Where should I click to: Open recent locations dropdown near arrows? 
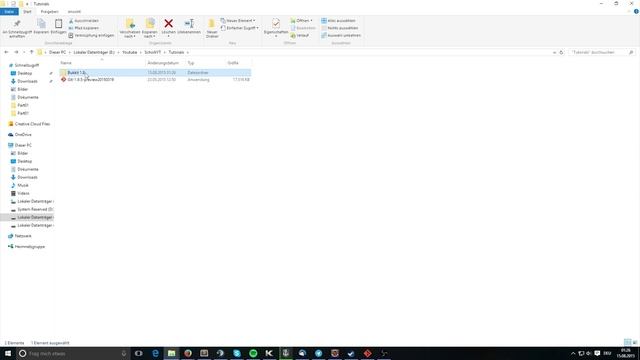click(x=24, y=52)
